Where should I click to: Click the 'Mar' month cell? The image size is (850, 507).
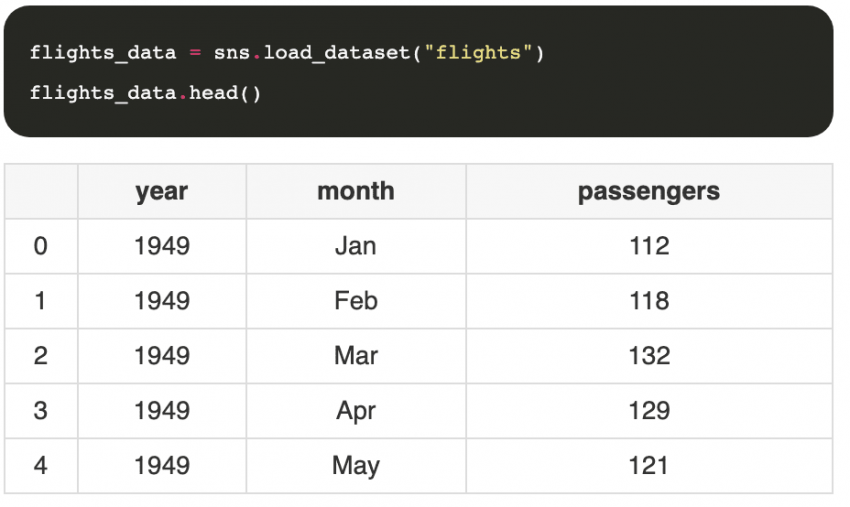(356, 356)
